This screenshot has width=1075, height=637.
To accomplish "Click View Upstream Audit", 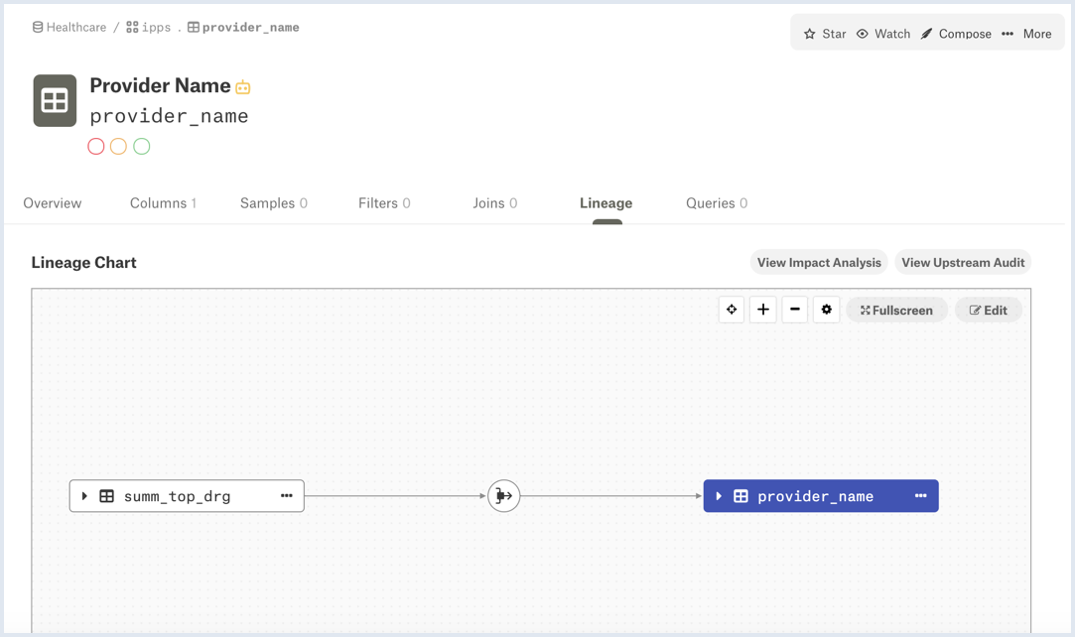I will pos(963,263).
